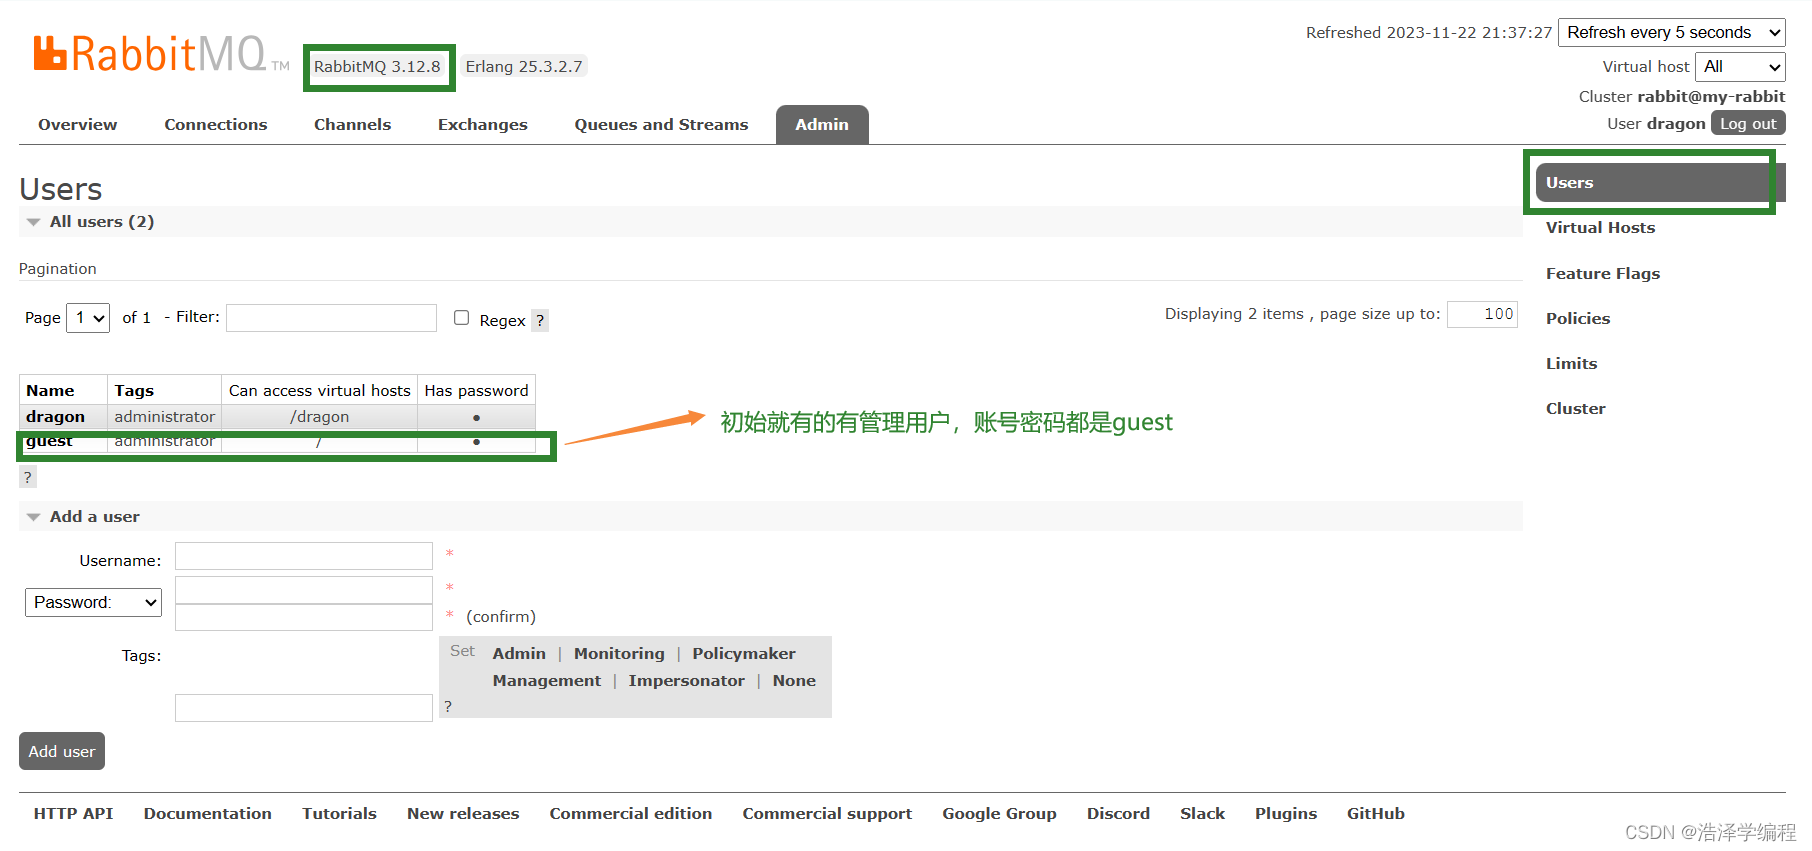Switch to the Connections tab

coord(216,125)
